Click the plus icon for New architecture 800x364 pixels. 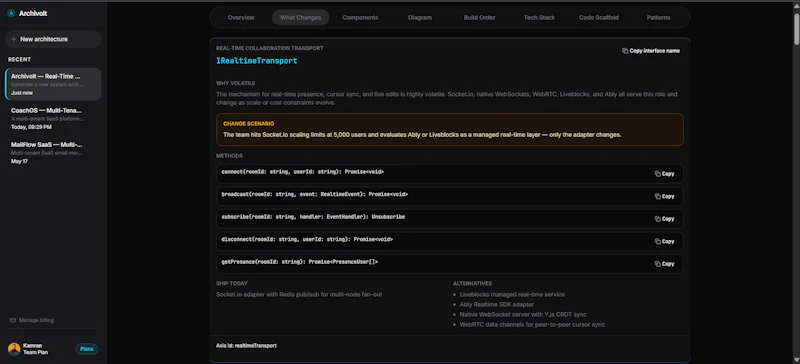point(13,39)
